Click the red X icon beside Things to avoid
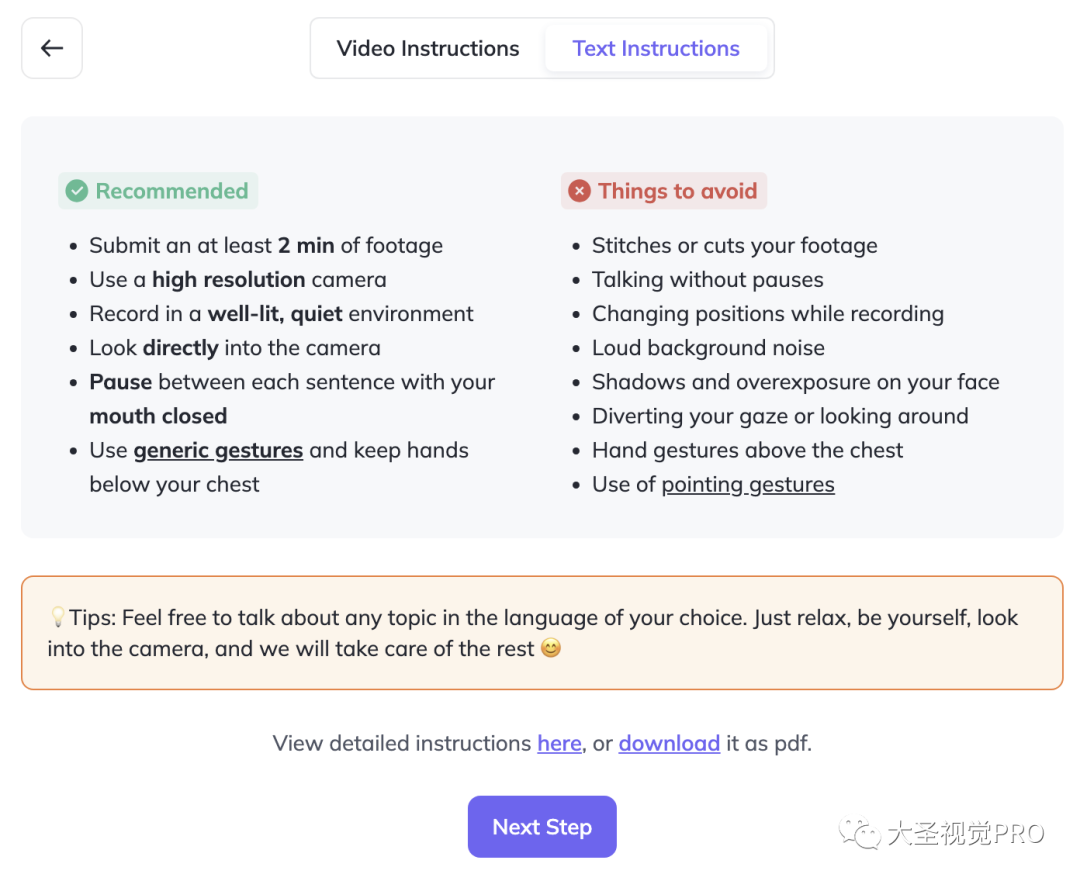The width and height of the screenshot is (1080, 881). click(x=580, y=190)
